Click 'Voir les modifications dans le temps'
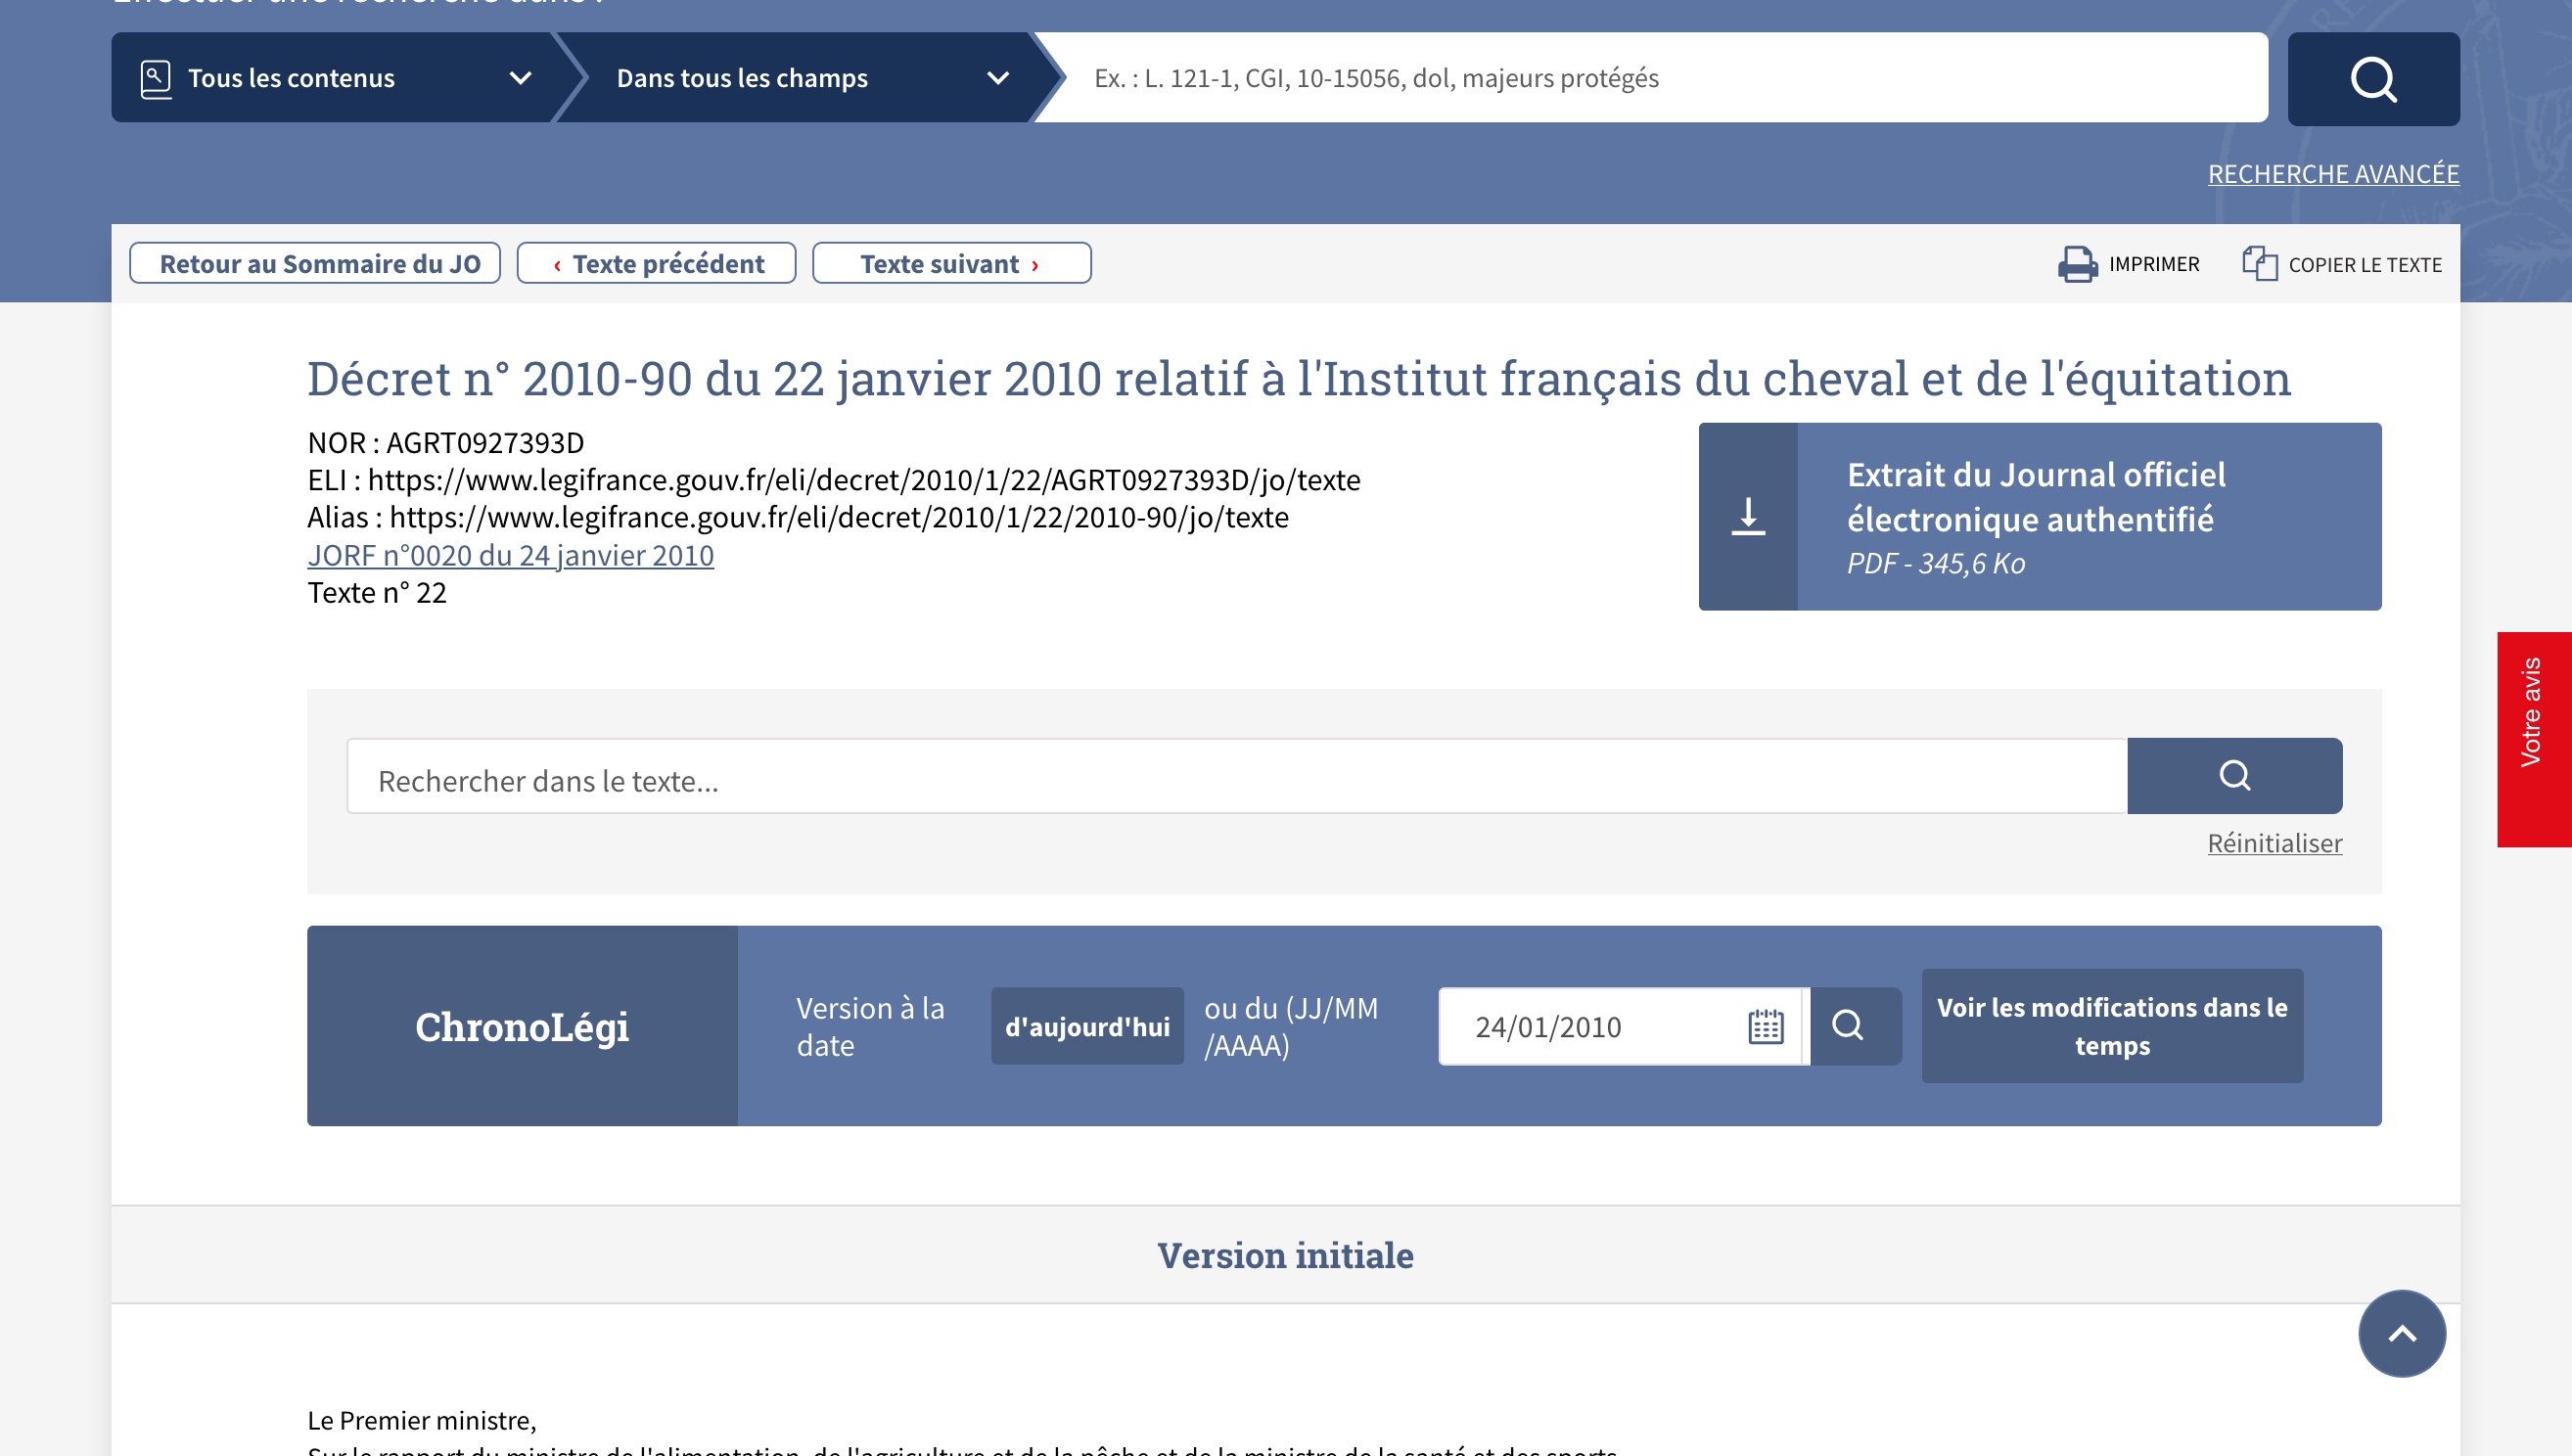This screenshot has width=2572, height=1456. (2112, 1026)
